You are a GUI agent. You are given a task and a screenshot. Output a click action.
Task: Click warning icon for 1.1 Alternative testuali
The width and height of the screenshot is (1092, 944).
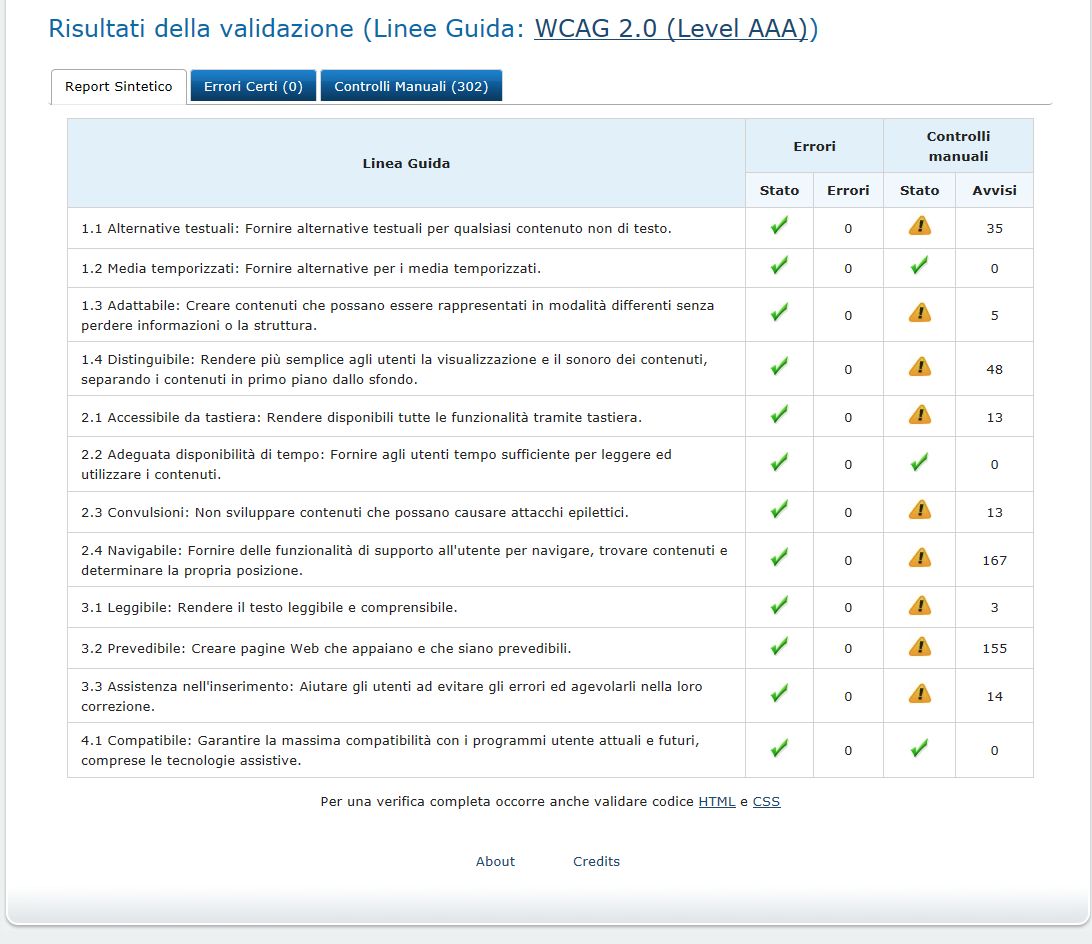click(919, 227)
